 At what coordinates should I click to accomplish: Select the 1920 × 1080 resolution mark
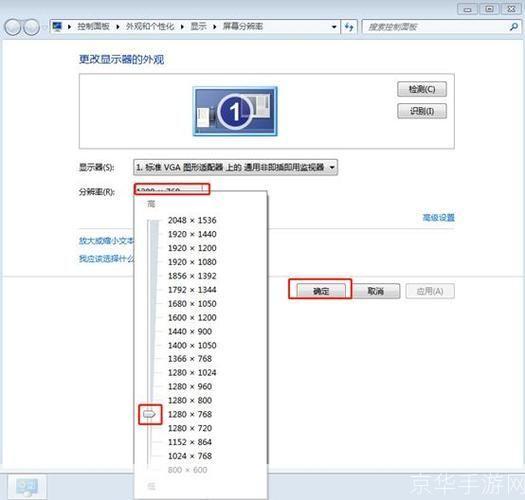192,262
